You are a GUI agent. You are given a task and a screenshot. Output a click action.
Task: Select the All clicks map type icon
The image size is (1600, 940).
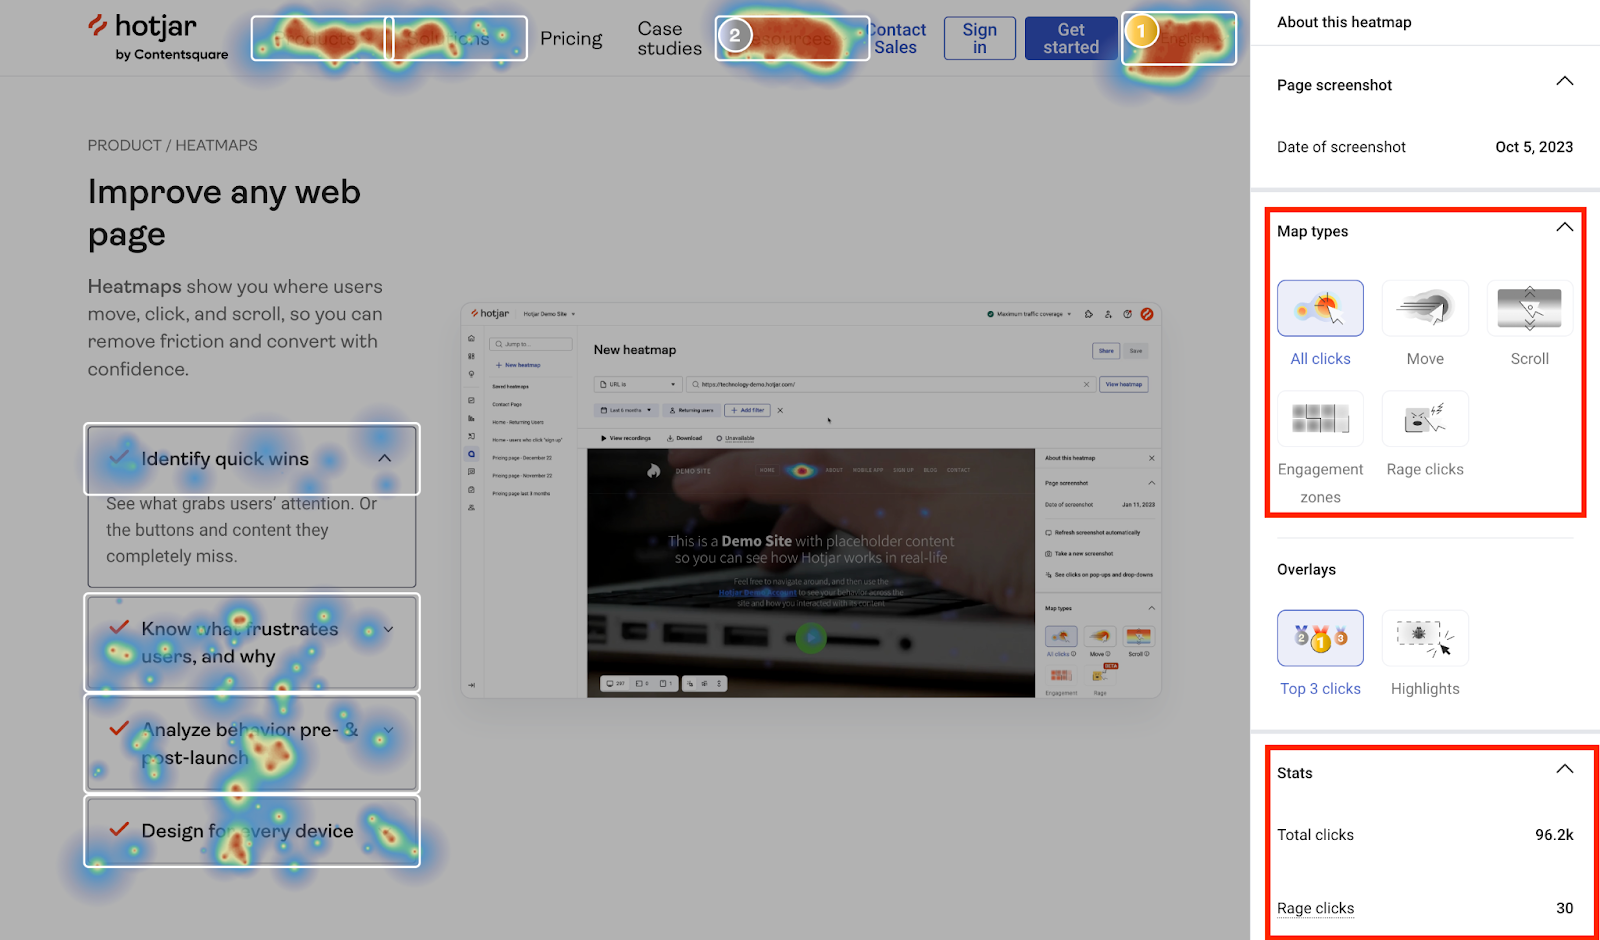pyautogui.click(x=1320, y=308)
